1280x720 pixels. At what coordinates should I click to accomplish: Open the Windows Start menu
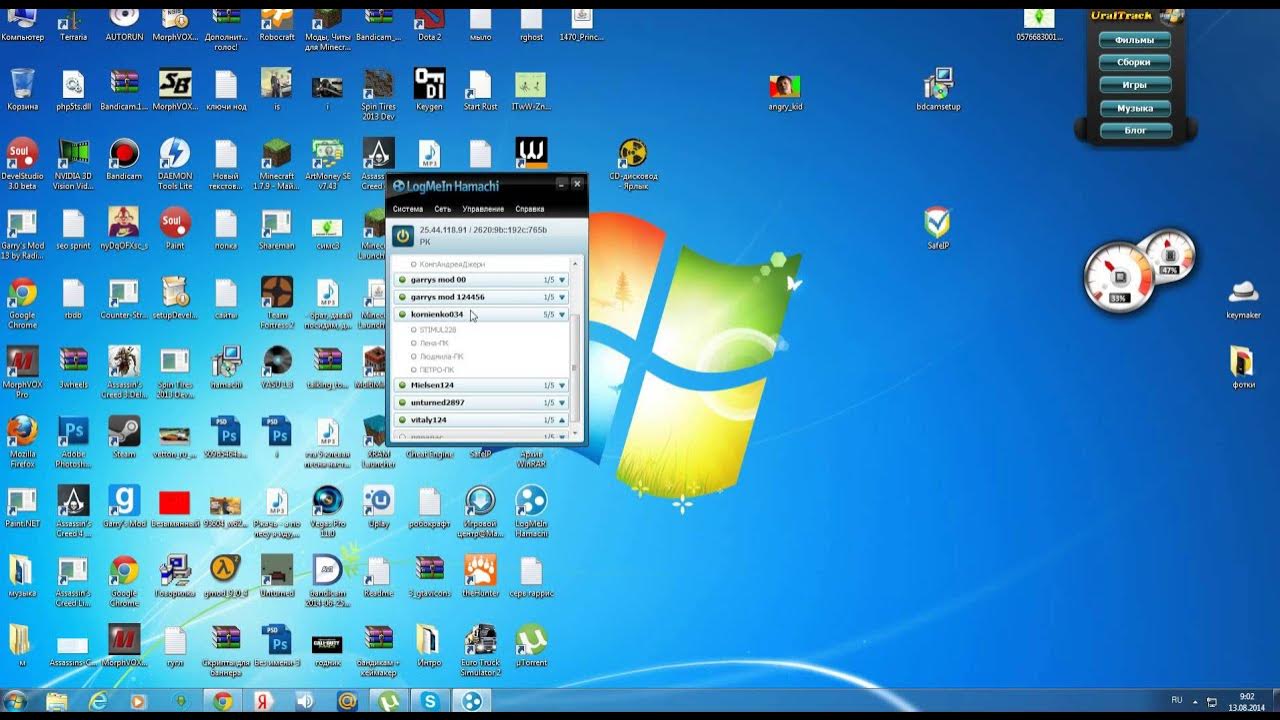[15, 701]
